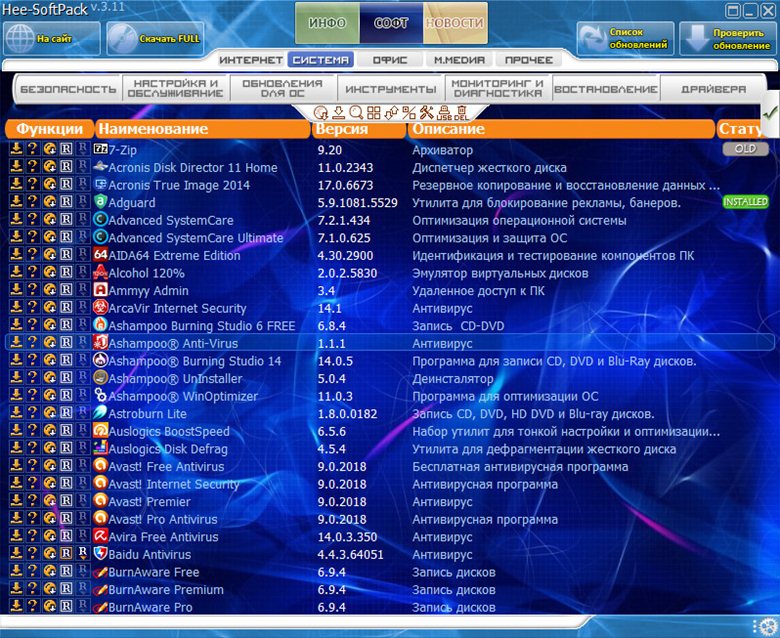Open the ДРАЙВЕРА subcategory
780x638 pixels.
pyautogui.click(x=713, y=89)
